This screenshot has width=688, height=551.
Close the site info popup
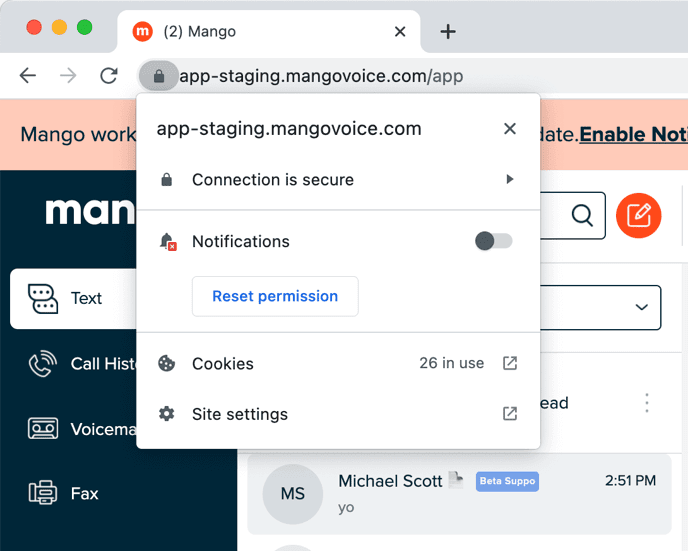point(510,129)
